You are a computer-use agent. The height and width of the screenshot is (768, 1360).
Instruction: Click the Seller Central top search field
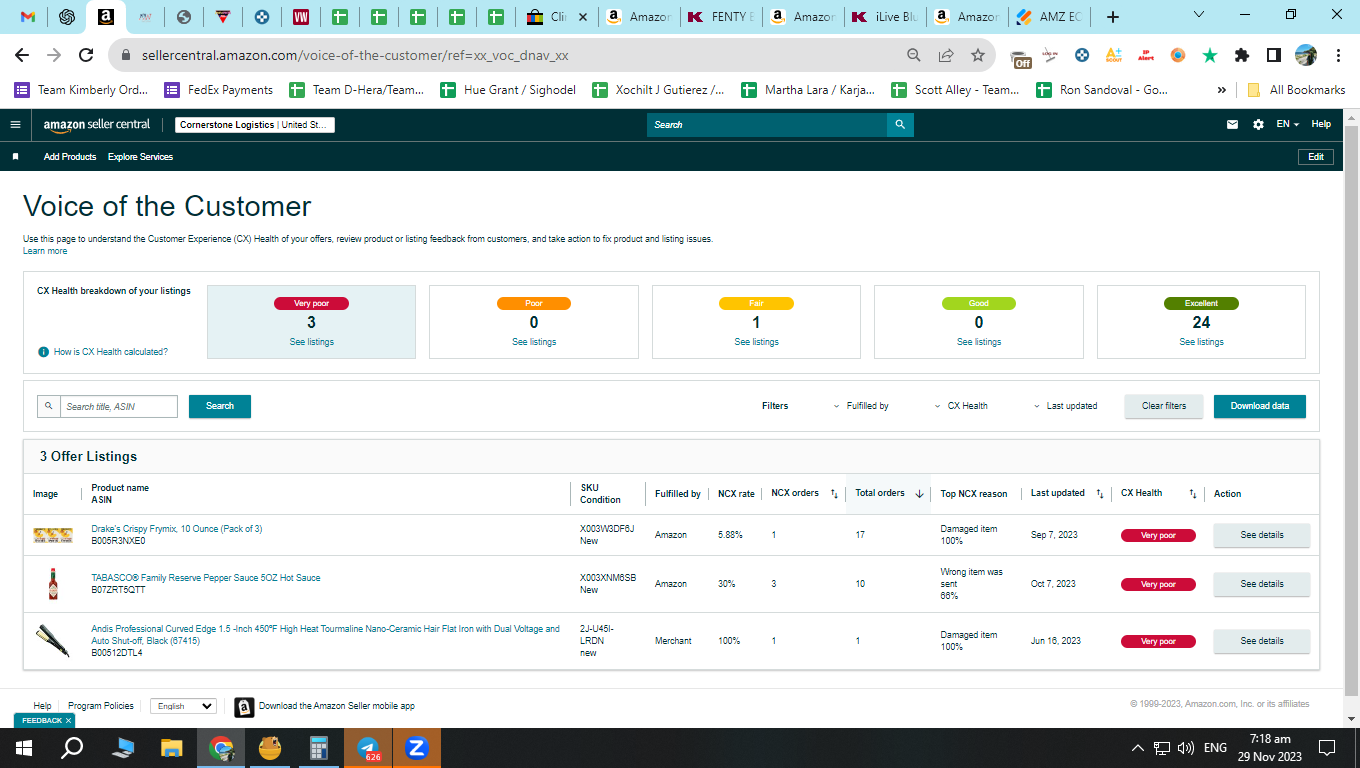[767, 125]
